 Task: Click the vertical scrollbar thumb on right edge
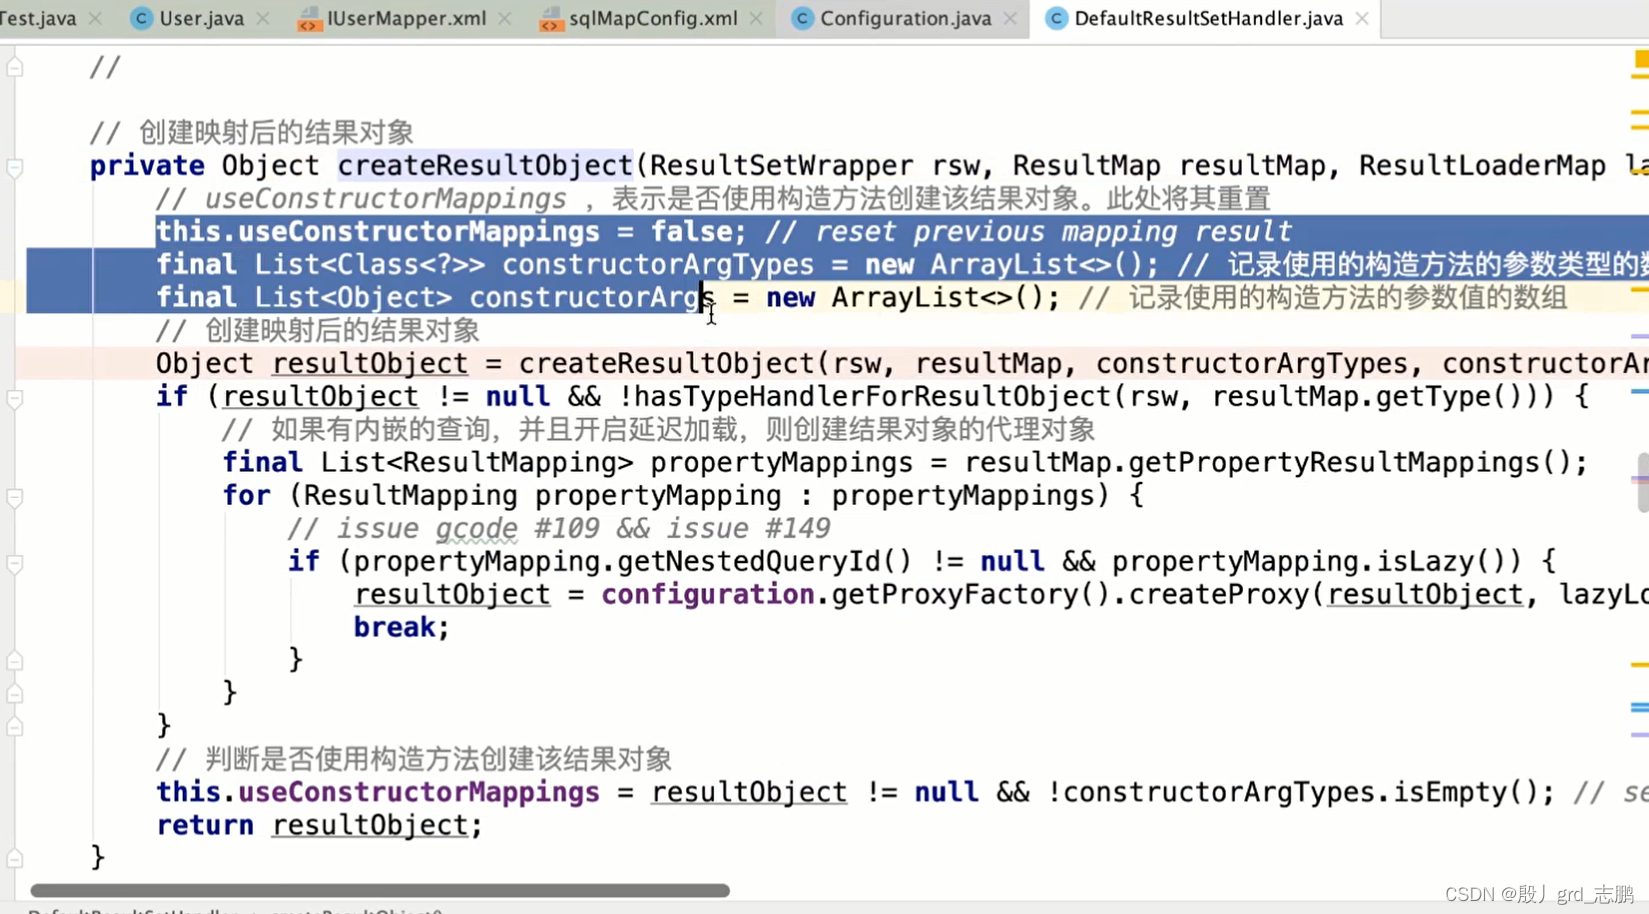(1642, 482)
